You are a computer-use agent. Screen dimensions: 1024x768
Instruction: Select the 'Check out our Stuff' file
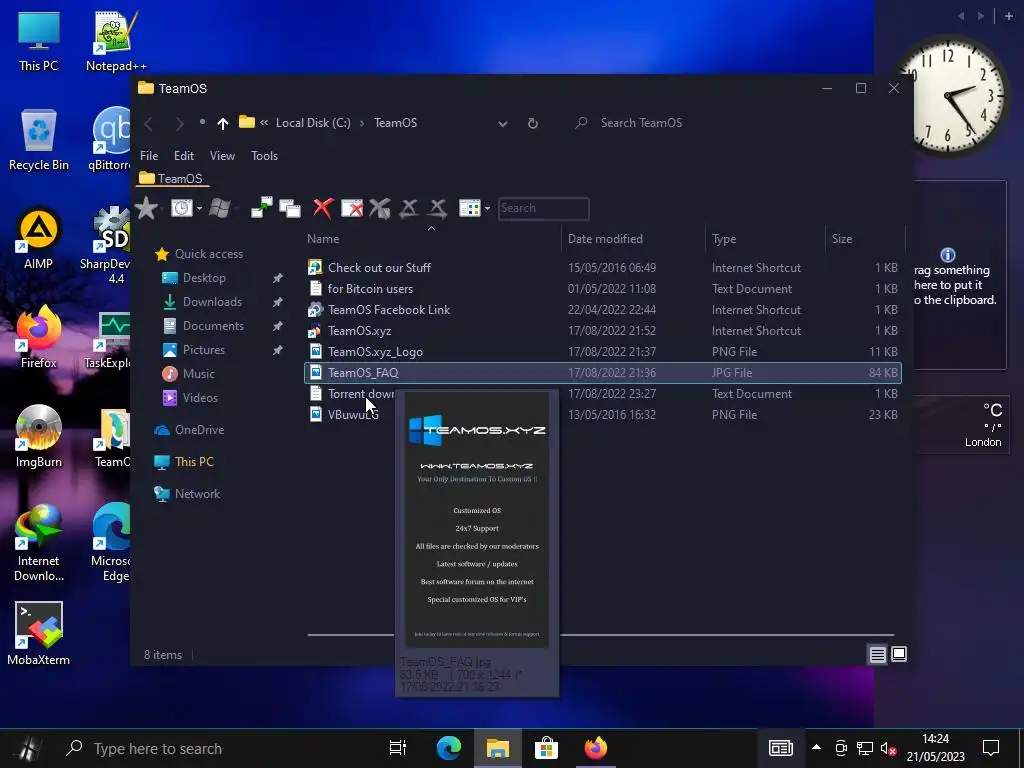click(x=603, y=268)
